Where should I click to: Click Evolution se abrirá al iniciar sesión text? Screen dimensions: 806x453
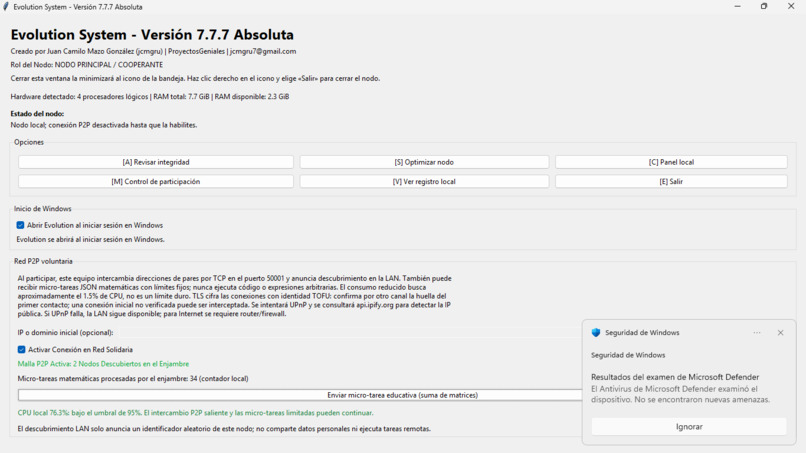90,240
